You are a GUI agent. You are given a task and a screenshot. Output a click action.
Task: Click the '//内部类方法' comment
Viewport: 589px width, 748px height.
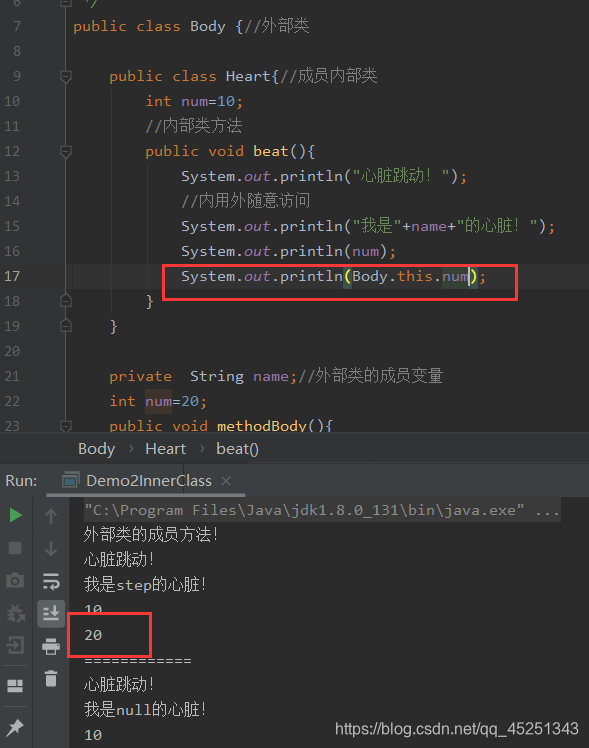(194, 126)
